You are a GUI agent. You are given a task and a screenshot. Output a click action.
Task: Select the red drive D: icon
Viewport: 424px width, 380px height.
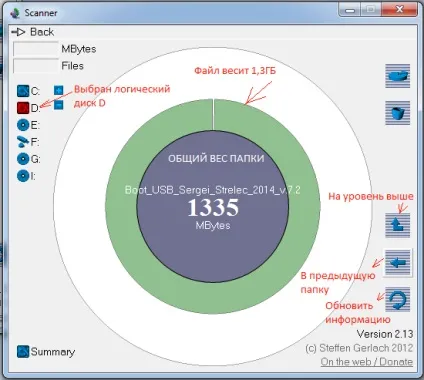pyautogui.click(x=23, y=108)
